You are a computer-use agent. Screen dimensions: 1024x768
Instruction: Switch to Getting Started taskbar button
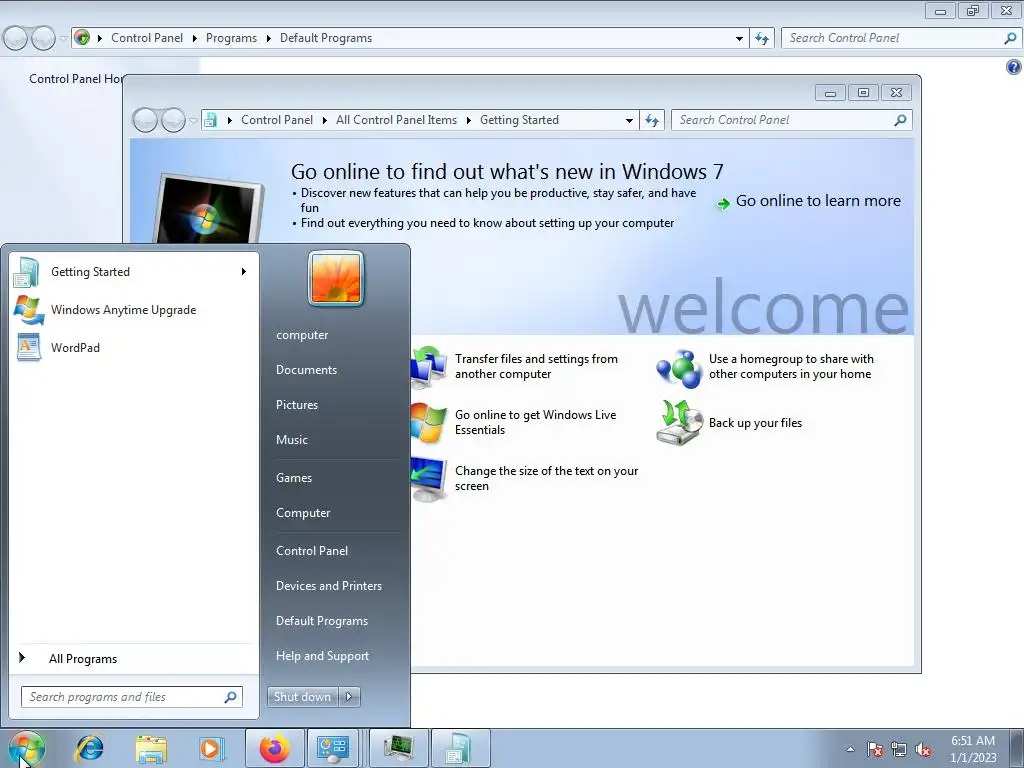[460, 748]
